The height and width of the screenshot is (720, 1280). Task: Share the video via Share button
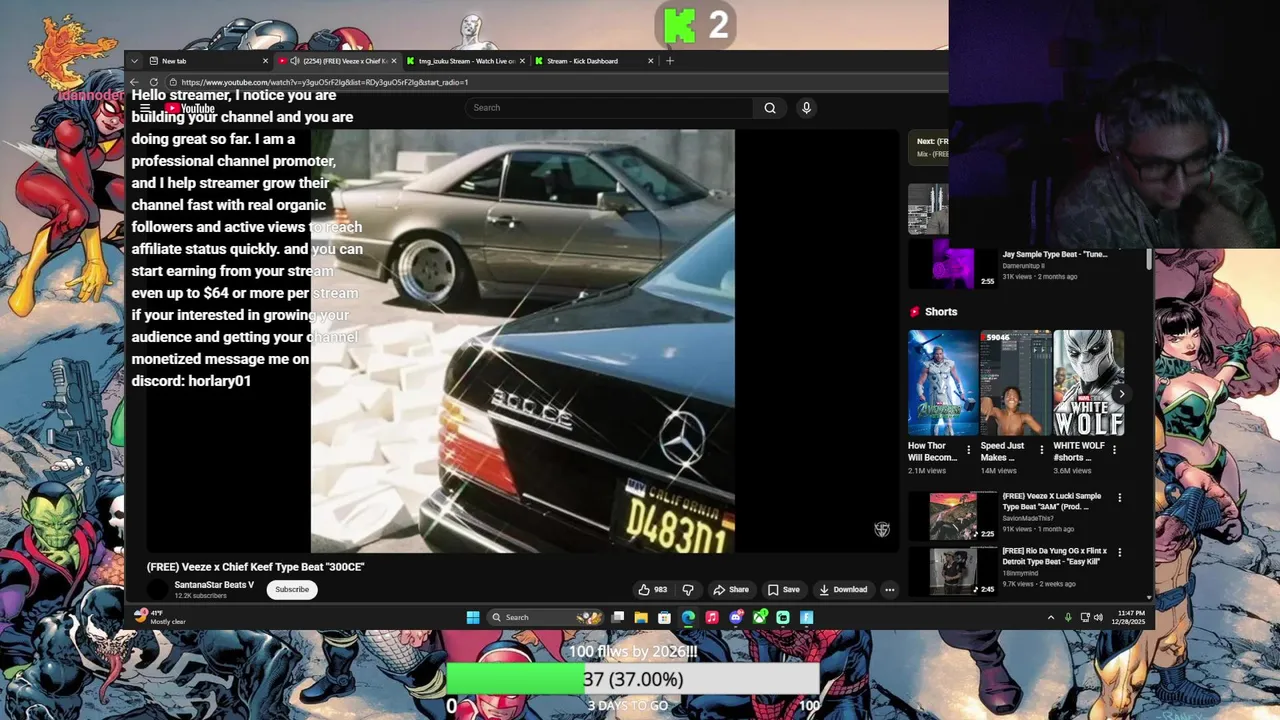(x=731, y=589)
